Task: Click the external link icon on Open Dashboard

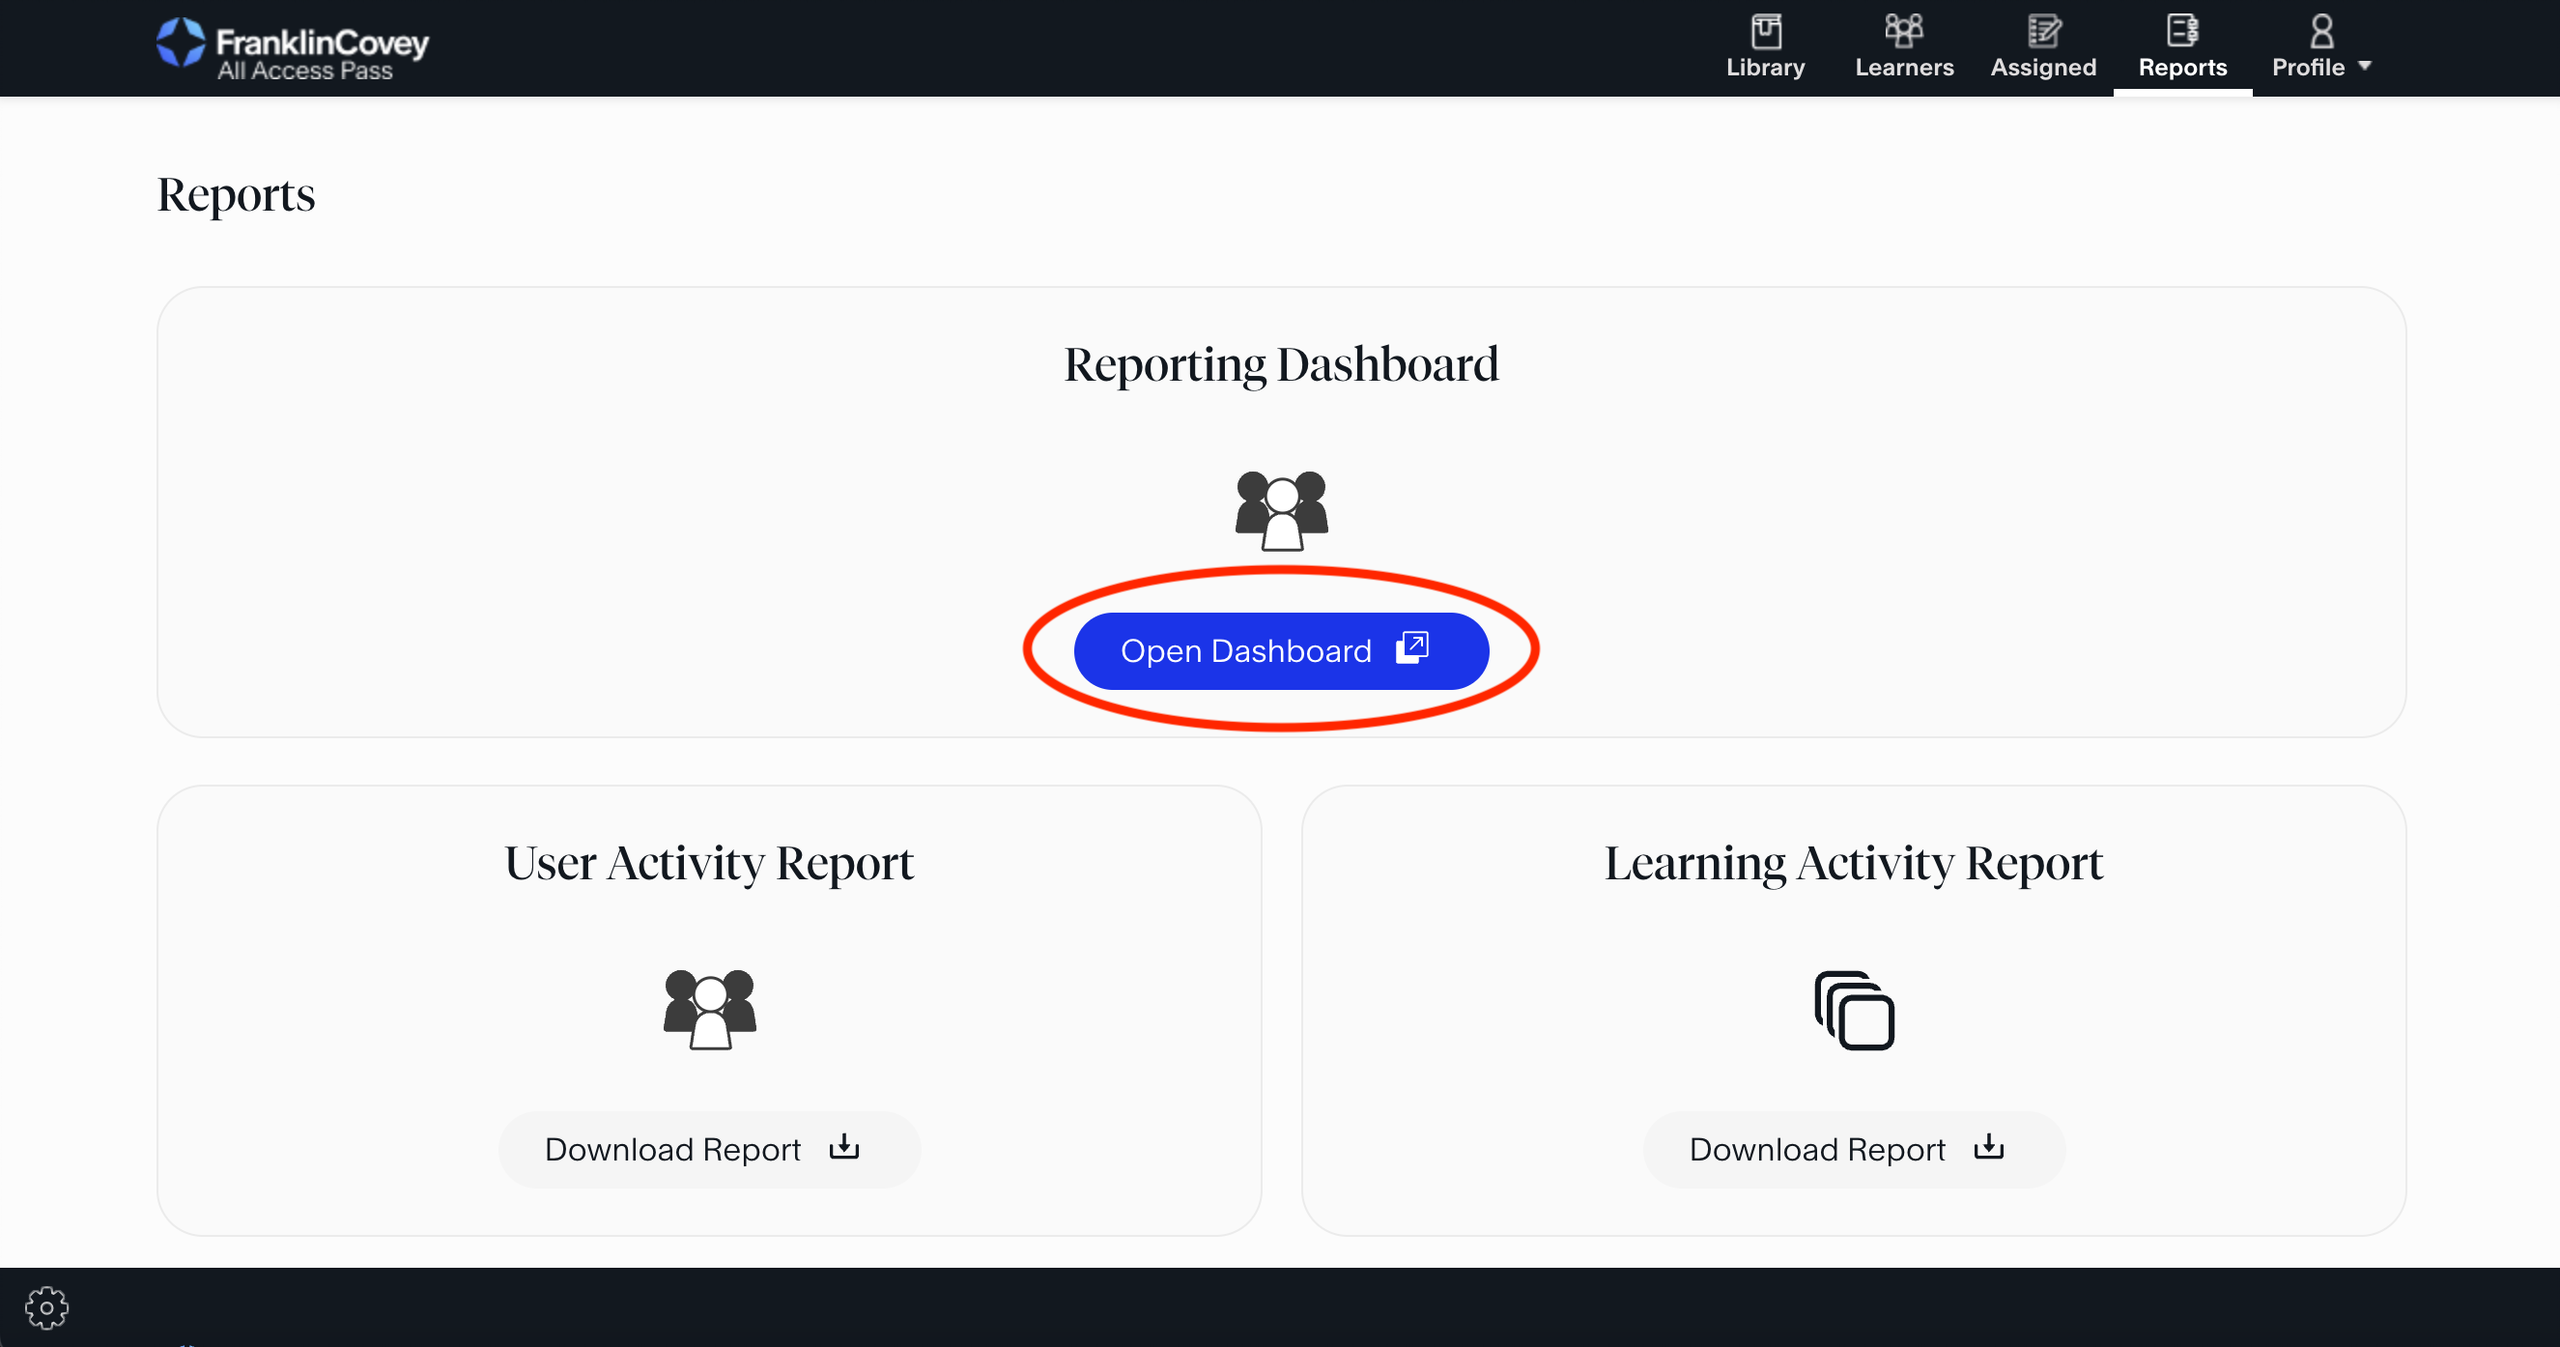Action: pos(1412,648)
